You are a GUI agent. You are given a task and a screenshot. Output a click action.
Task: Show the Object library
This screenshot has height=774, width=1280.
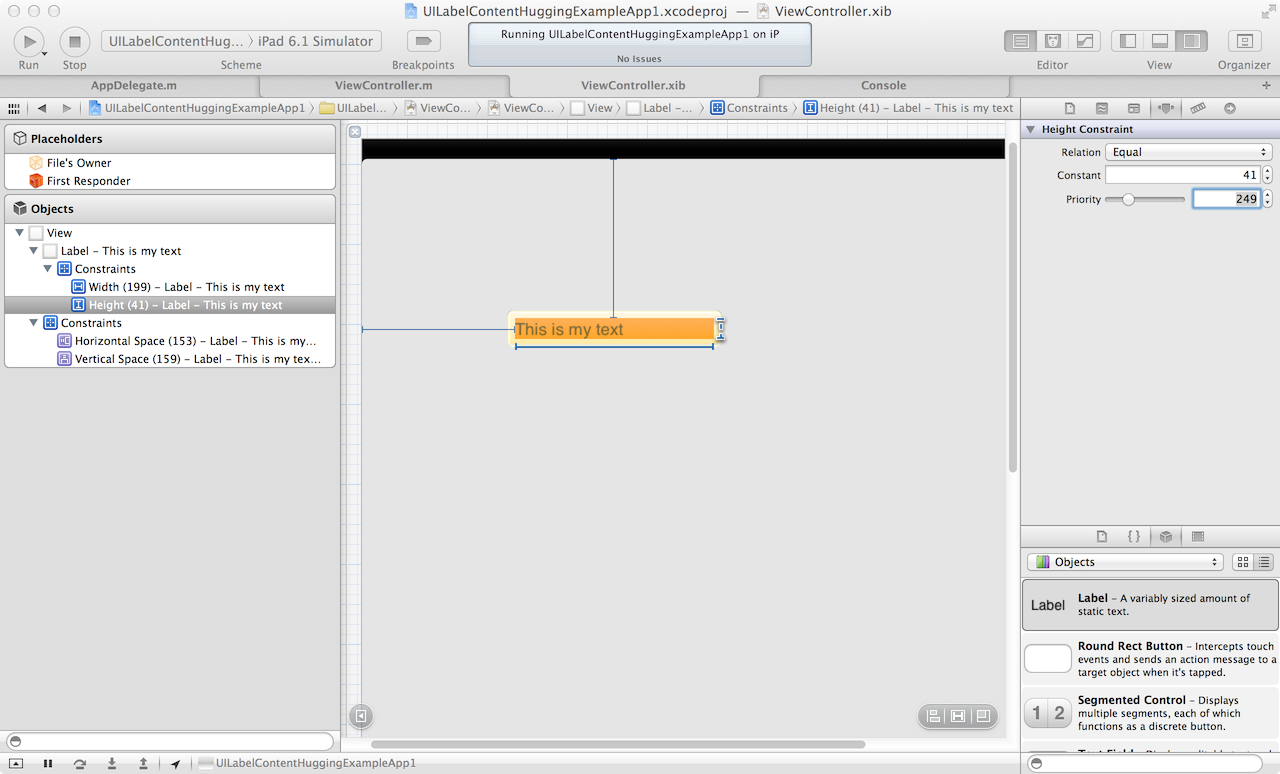tap(1166, 536)
